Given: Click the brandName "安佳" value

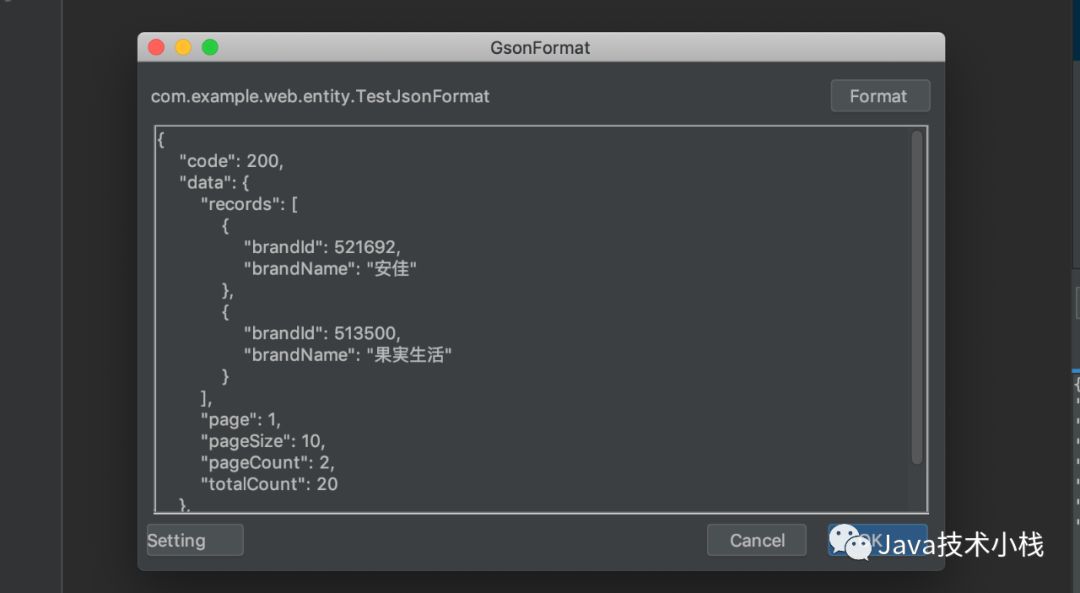Looking at the screenshot, I should pyautogui.click(x=392, y=269).
